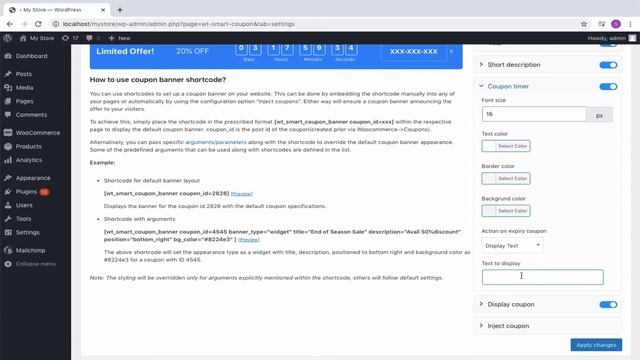Close the My Store browser tab
Screen dimensions: 640x360
coord(103,10)
